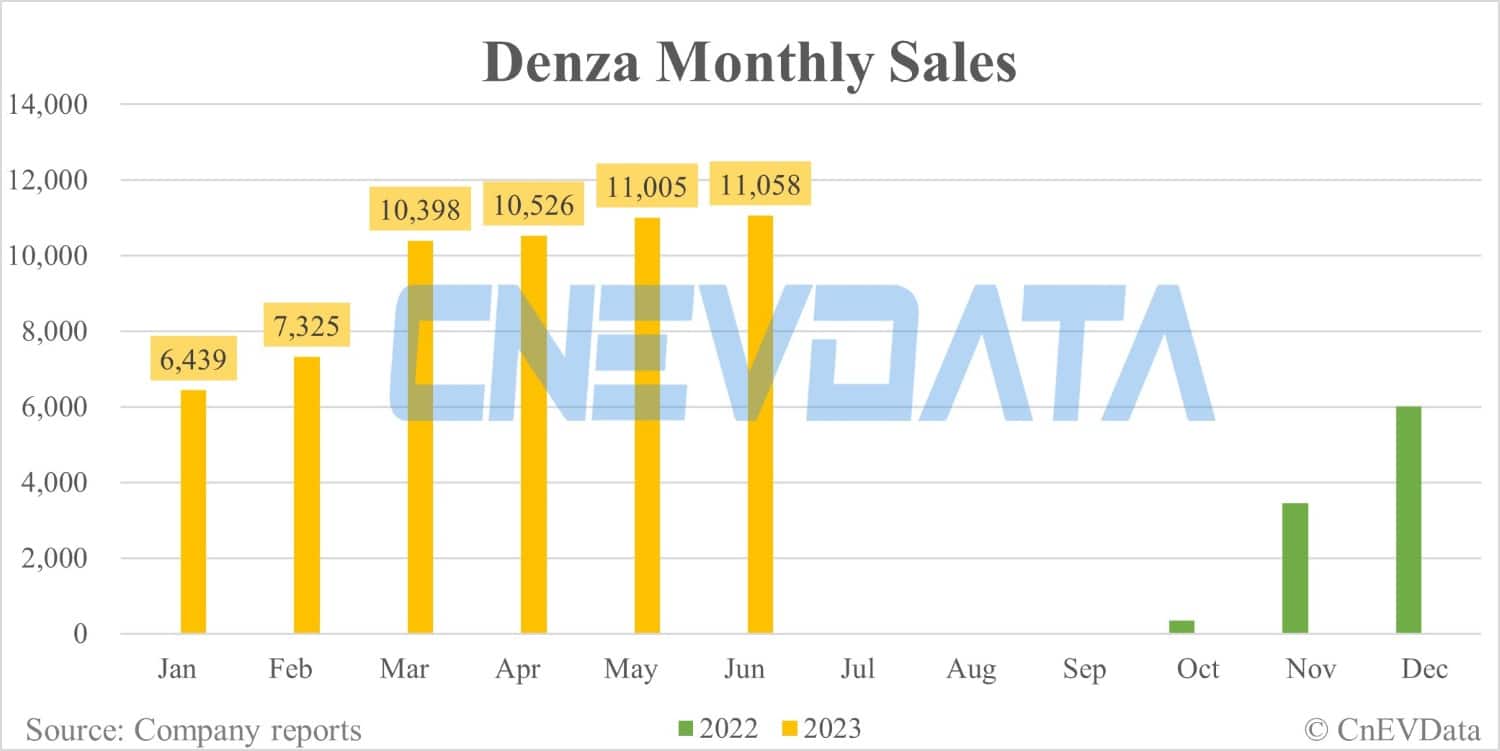
Task: Select the 10,526 data label
Action: click(533, 205)
